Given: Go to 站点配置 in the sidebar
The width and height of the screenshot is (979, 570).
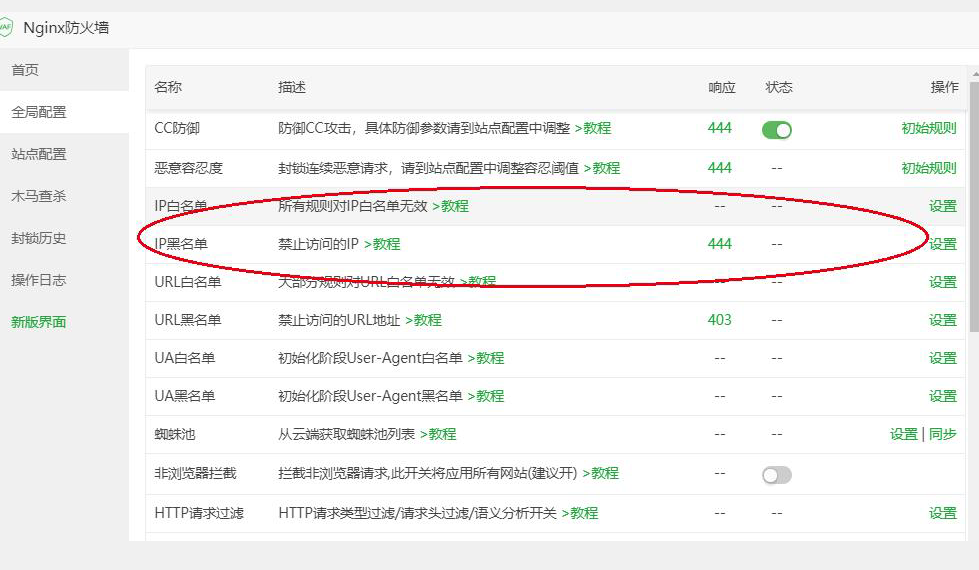Looking at the screenshot, I should pyautogui.click(x=39, y=154).
